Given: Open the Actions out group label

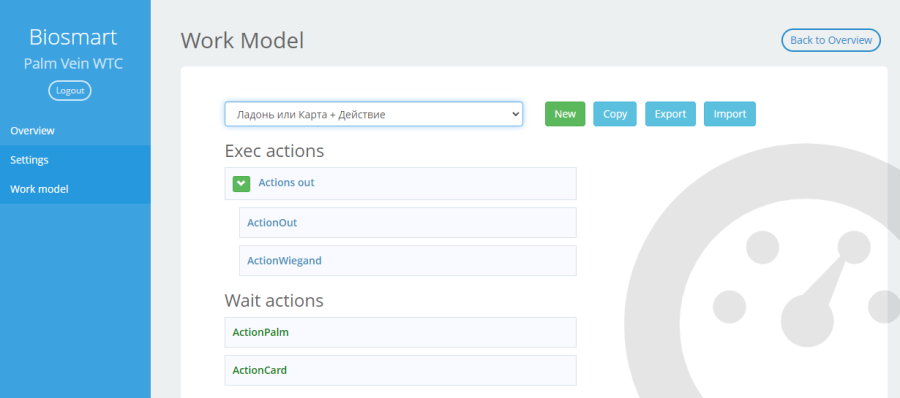Looking at the screenshot, I should (x=286, y=183).
